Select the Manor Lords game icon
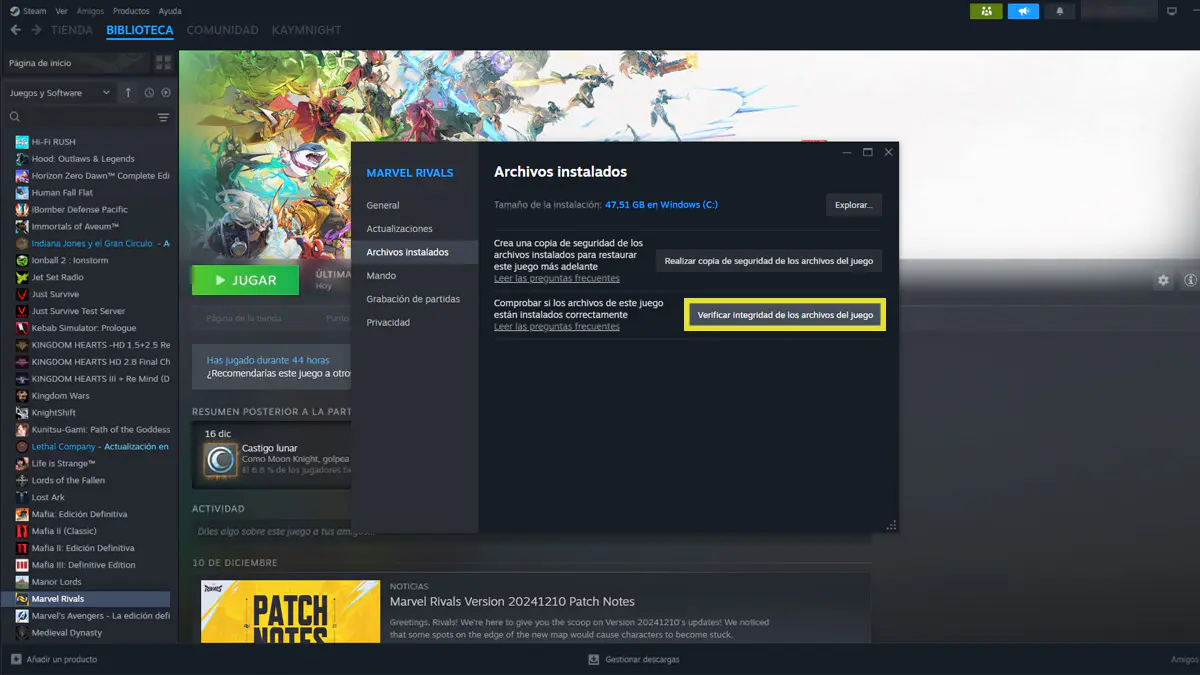1200x675 pixels. point(22,582)
